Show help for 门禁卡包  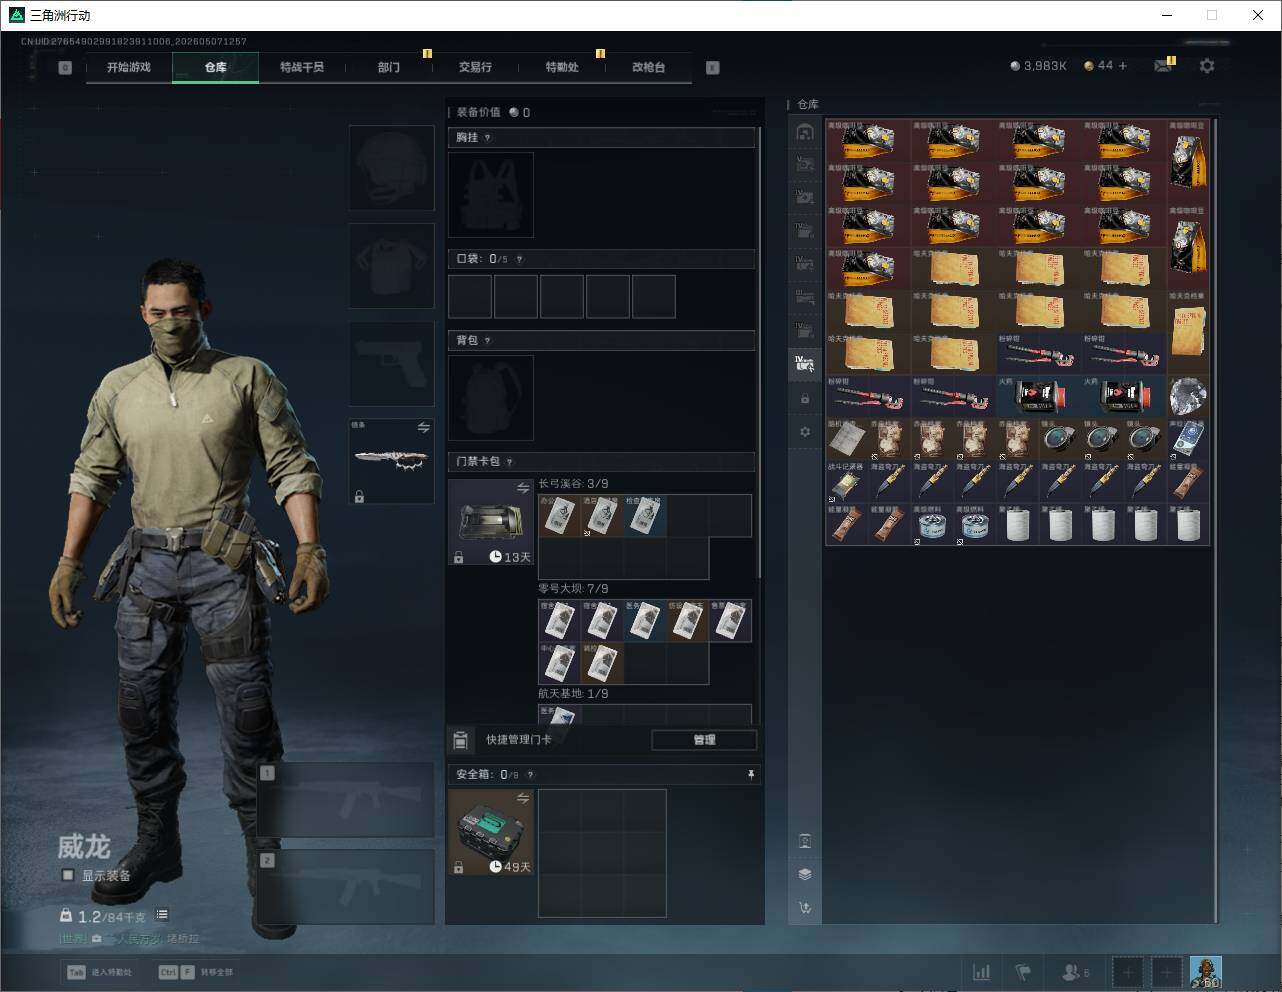click(510, 462)
